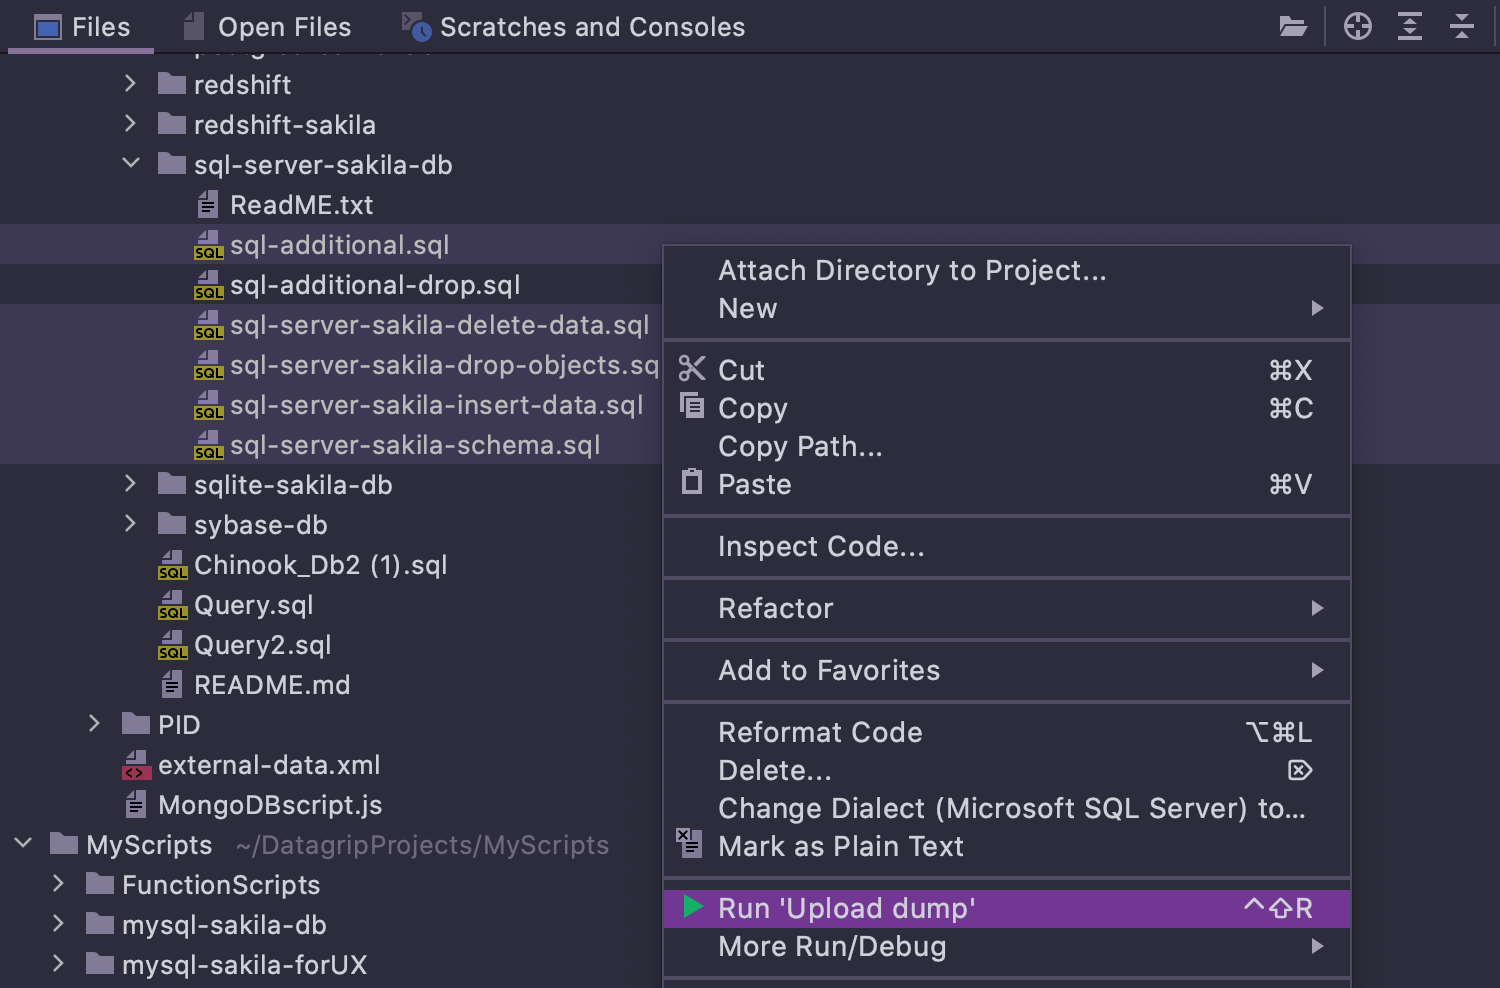Select the Query.sql file
The width and height of the screenshot is (1500, 988).
[x=253, y=605]
